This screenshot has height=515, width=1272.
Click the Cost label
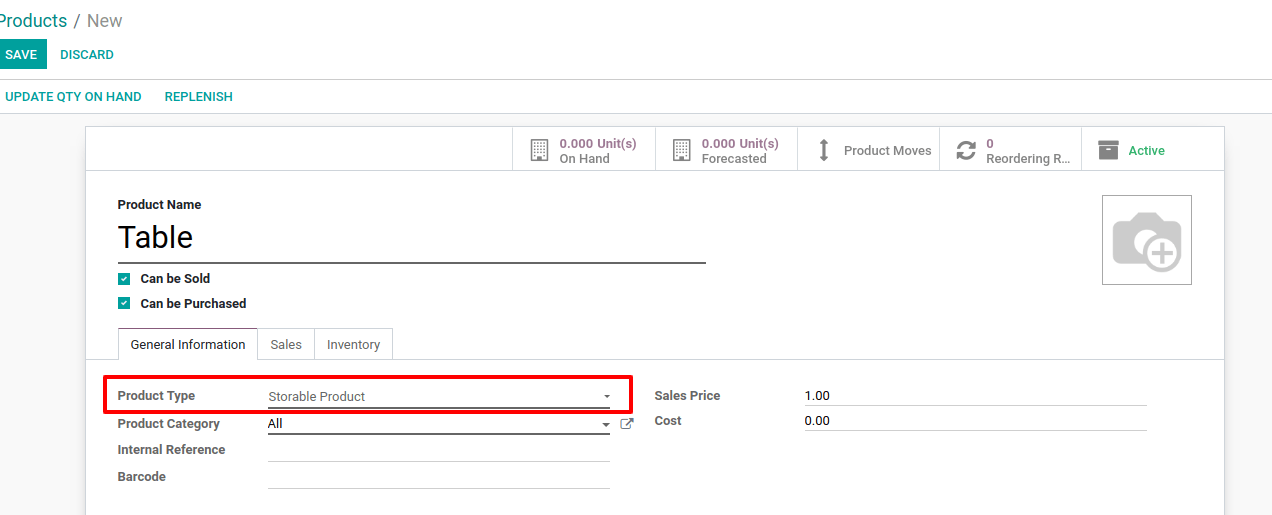[x=668, y=421]
